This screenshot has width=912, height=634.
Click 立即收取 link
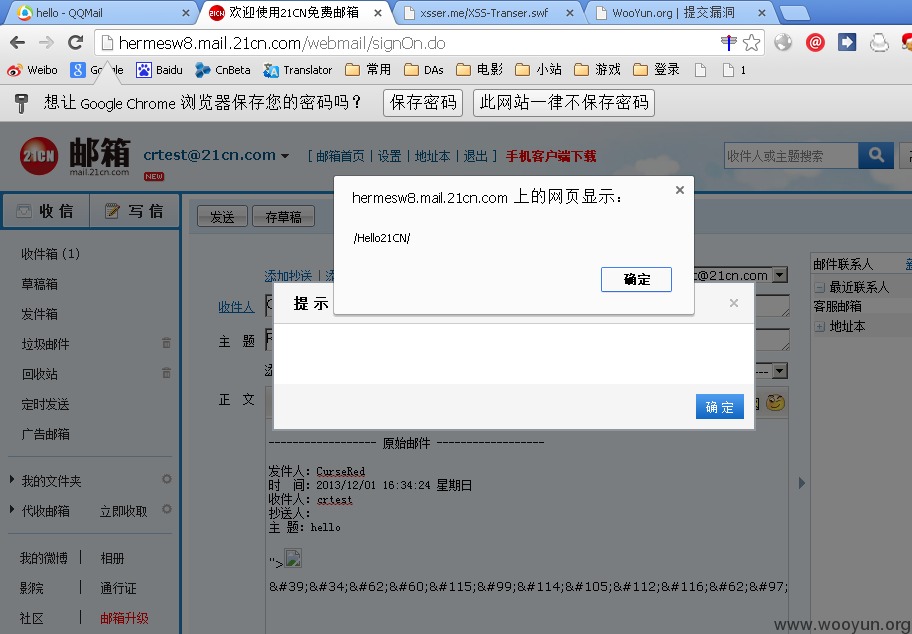tap(123, 511)
